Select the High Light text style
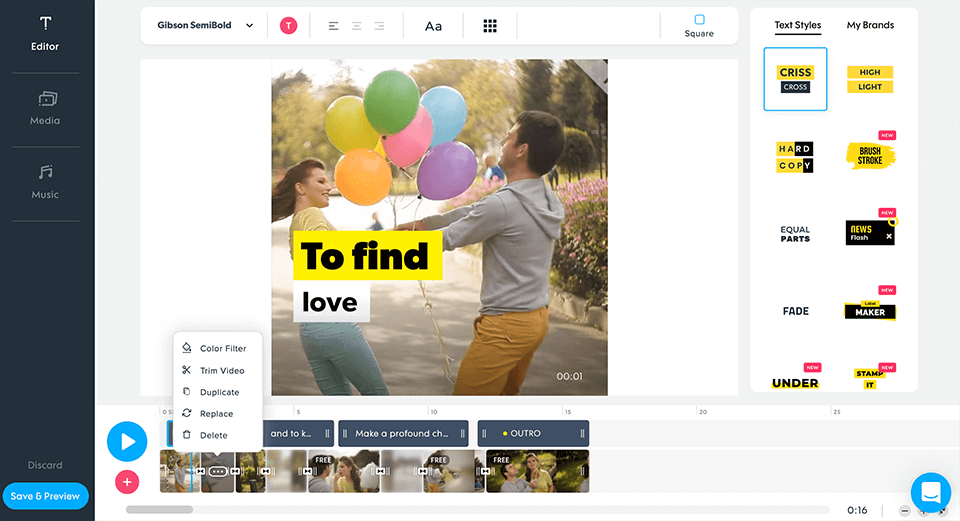The image size is (960, 521). pyautogui.click(x=870, y=79)
